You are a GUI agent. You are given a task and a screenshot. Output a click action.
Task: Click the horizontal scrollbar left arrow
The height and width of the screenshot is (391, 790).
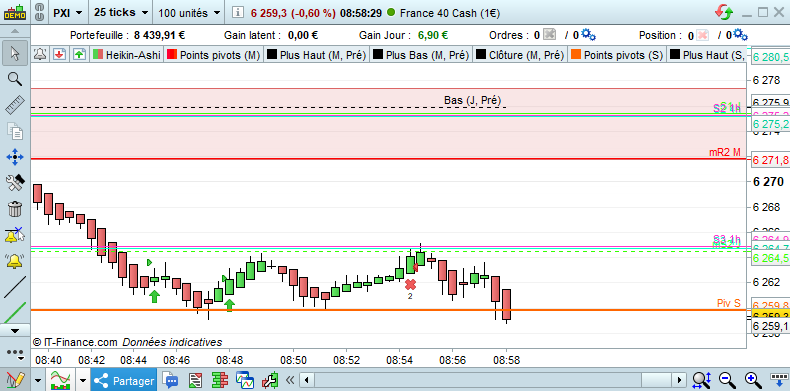coord(306,380)
